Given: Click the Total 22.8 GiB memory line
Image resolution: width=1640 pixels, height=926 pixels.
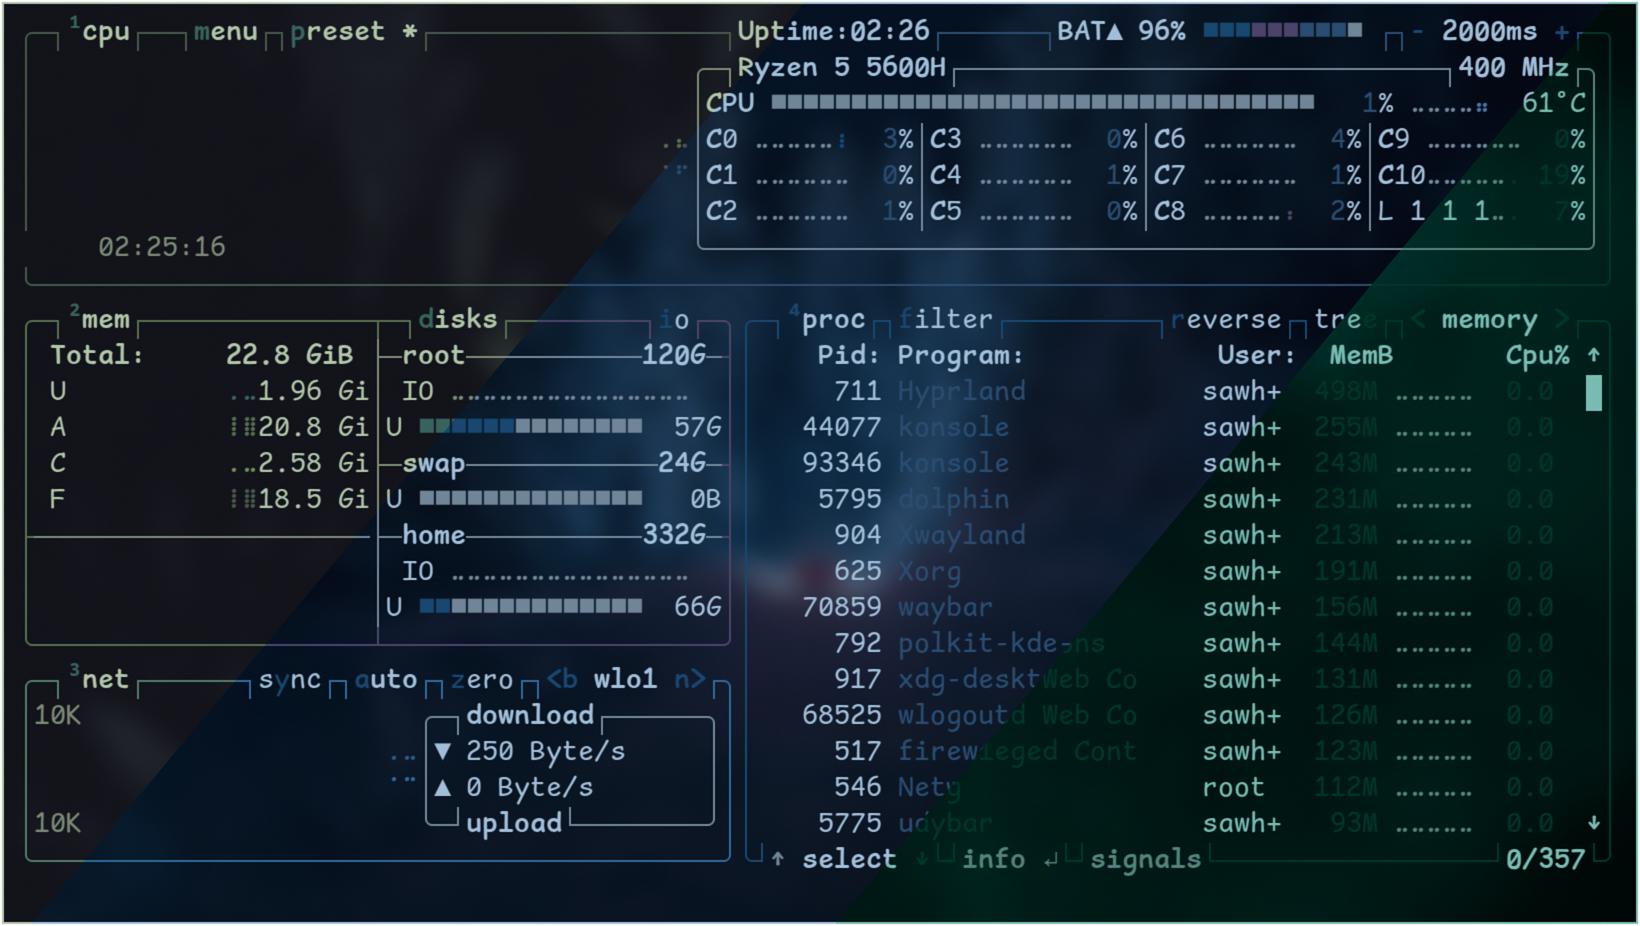Looking at the screenshot, I should 202,355.
